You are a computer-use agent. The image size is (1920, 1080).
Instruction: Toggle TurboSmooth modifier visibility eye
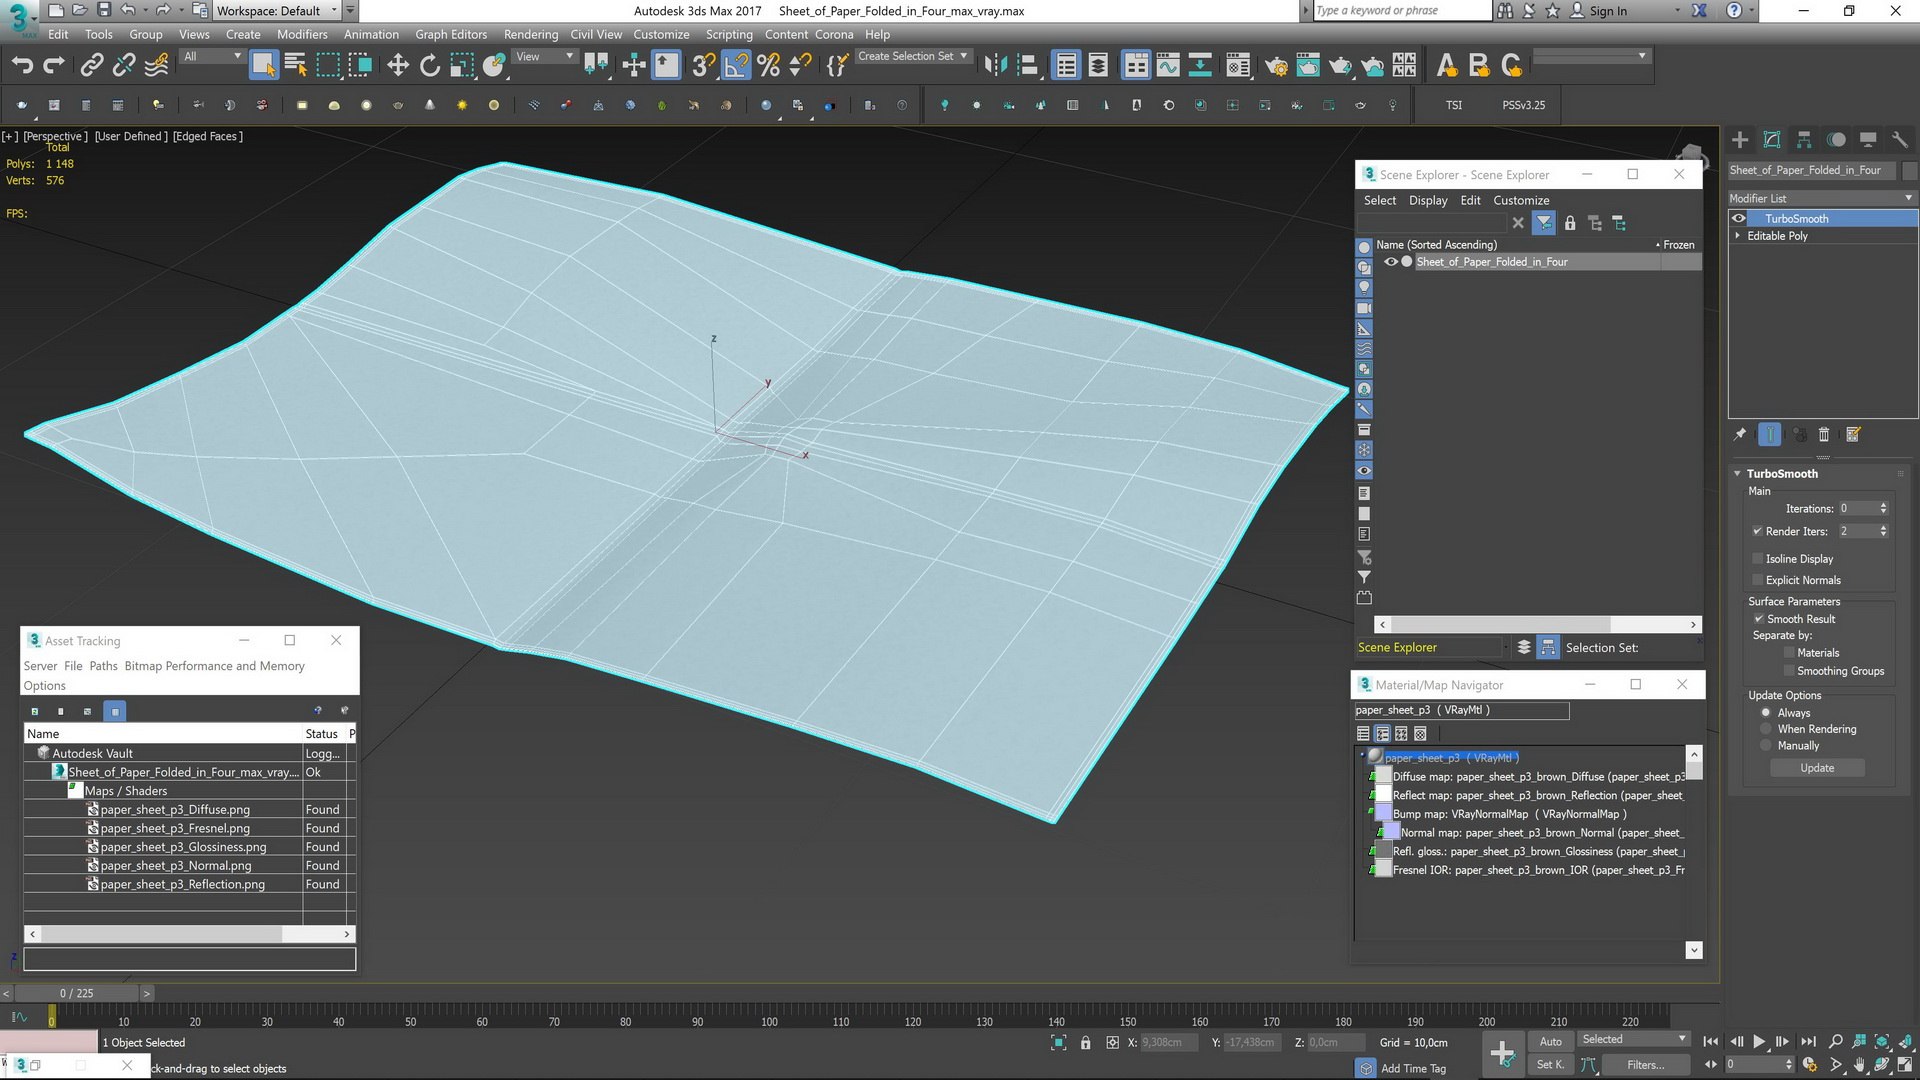click(x=1739, y=219)
